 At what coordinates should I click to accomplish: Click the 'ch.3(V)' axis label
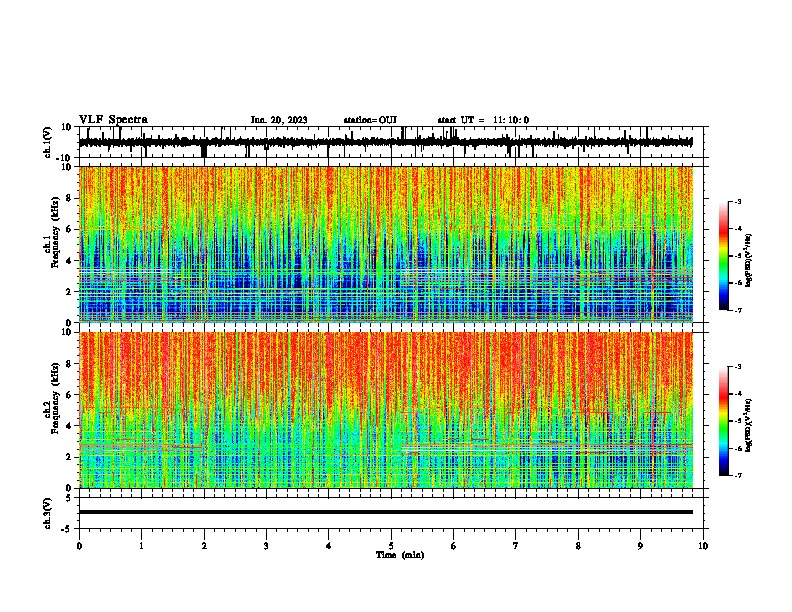[48, 513]
